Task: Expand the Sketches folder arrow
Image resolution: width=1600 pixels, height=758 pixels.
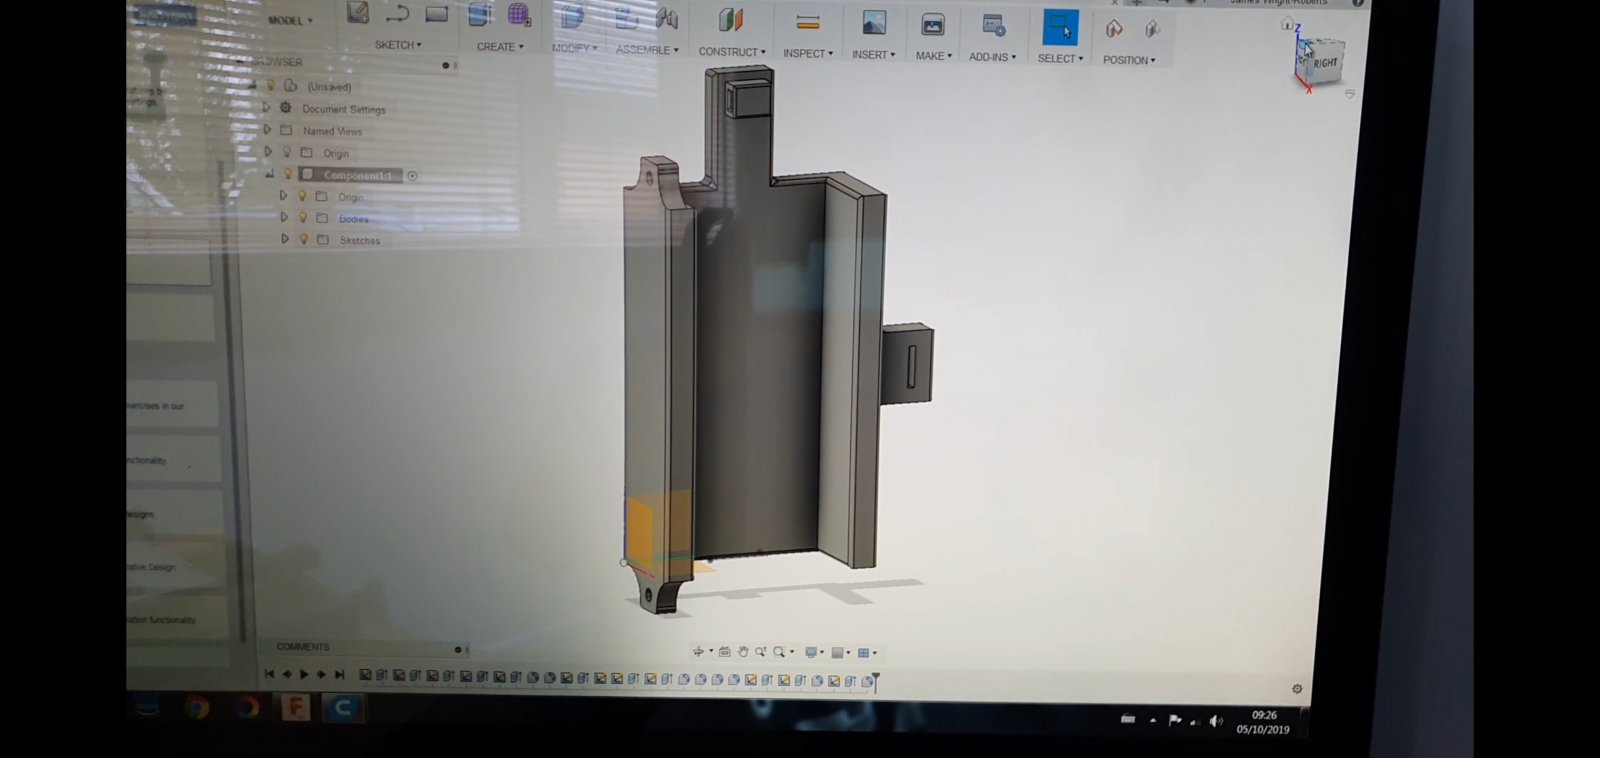Action: pyautogui.click(x=285, y=239)
